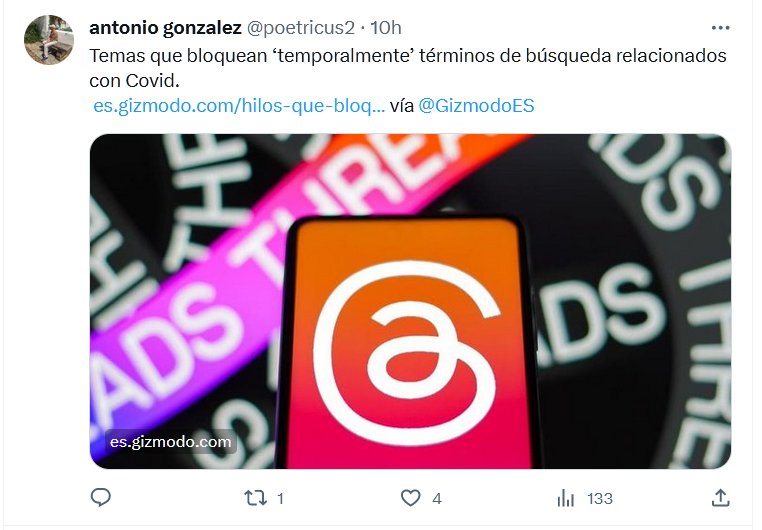
Task: Open view analytics bar chart icon
Action: click(566, 498)
